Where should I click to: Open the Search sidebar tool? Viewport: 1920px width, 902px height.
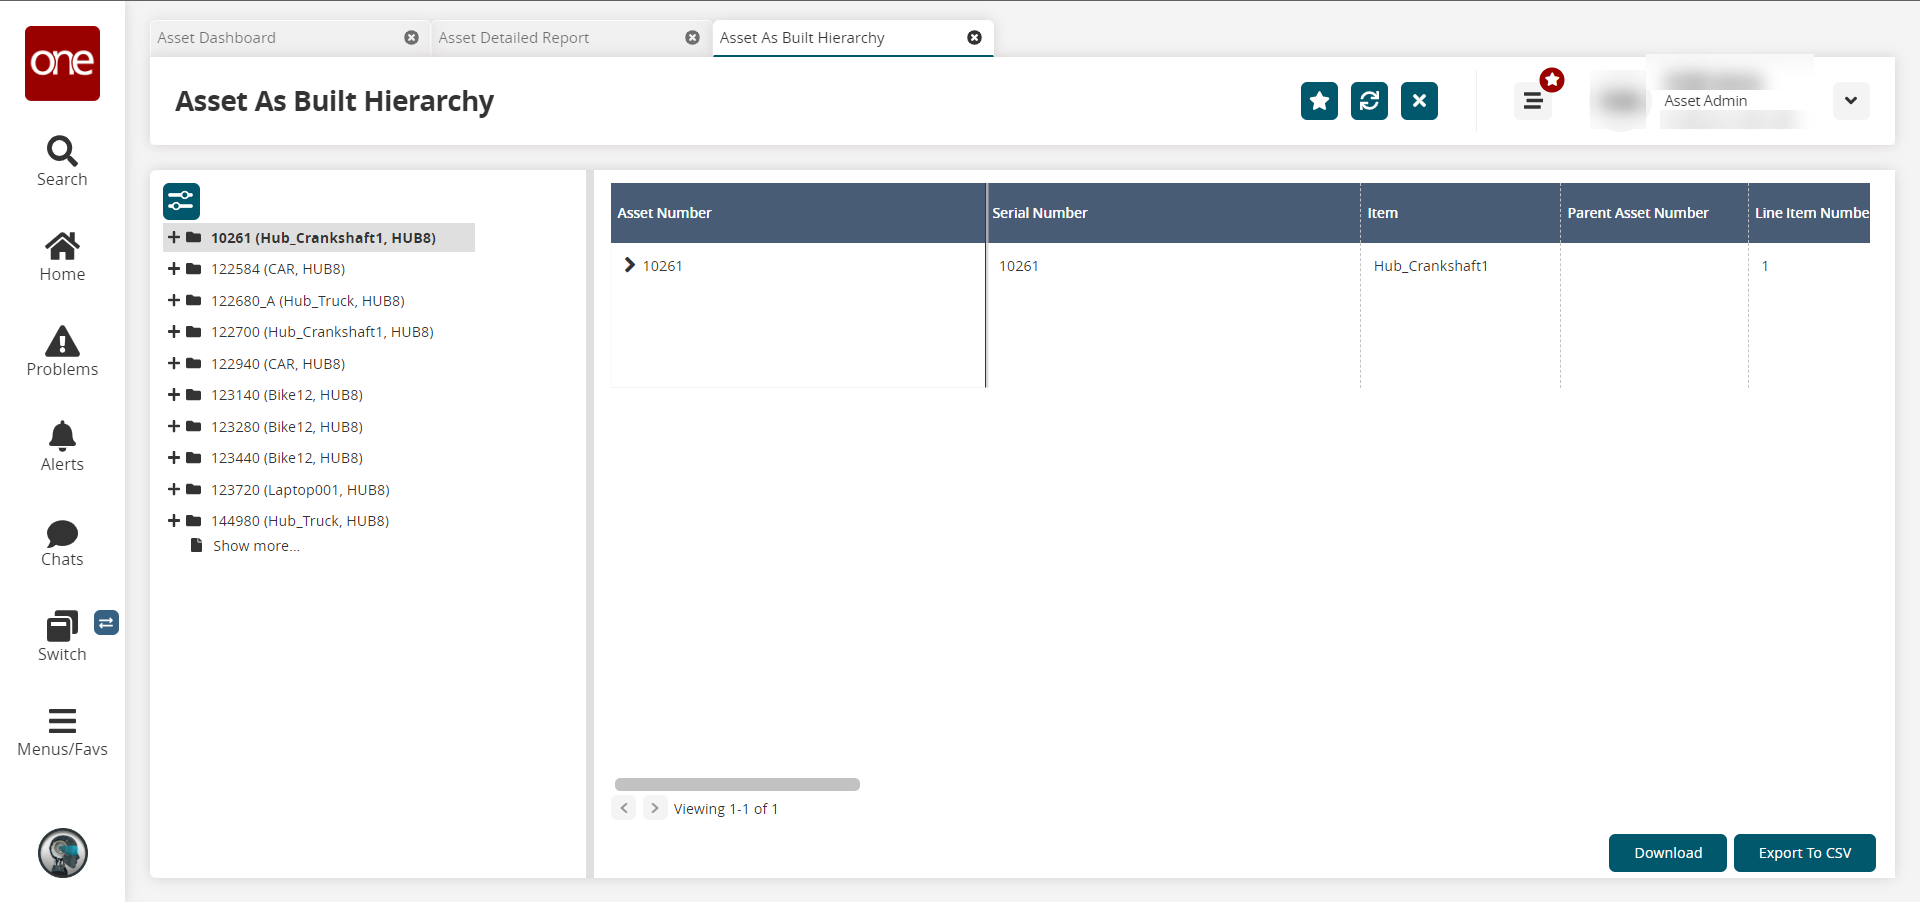point(62,161)
